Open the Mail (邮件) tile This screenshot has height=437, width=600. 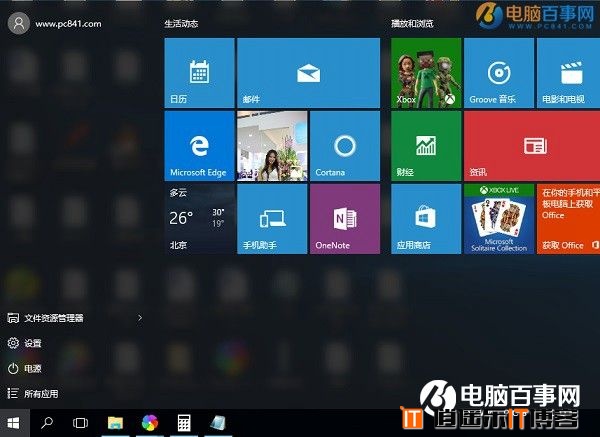click(308, 73)
